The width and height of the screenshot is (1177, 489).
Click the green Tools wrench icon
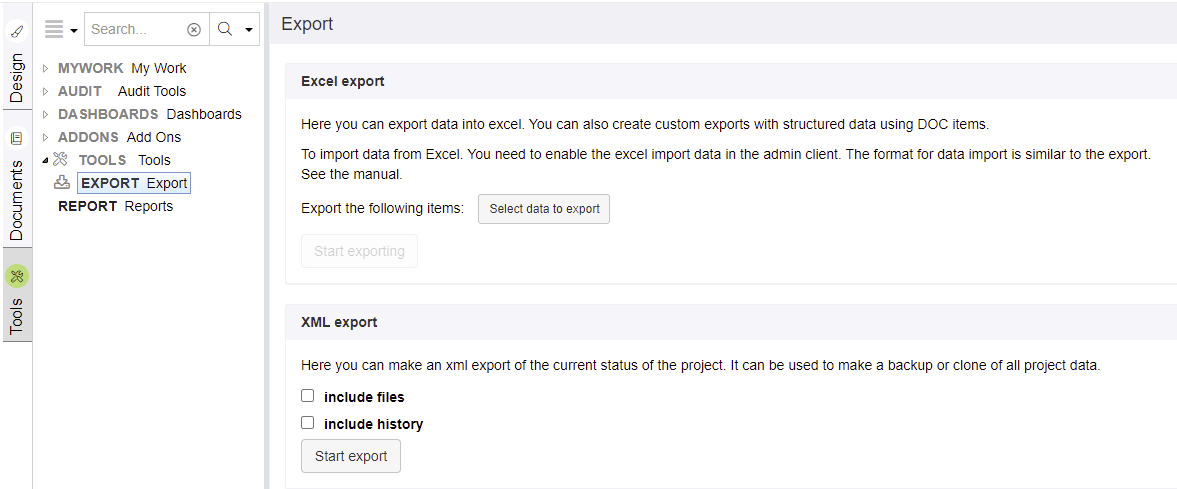click(17, 276)
